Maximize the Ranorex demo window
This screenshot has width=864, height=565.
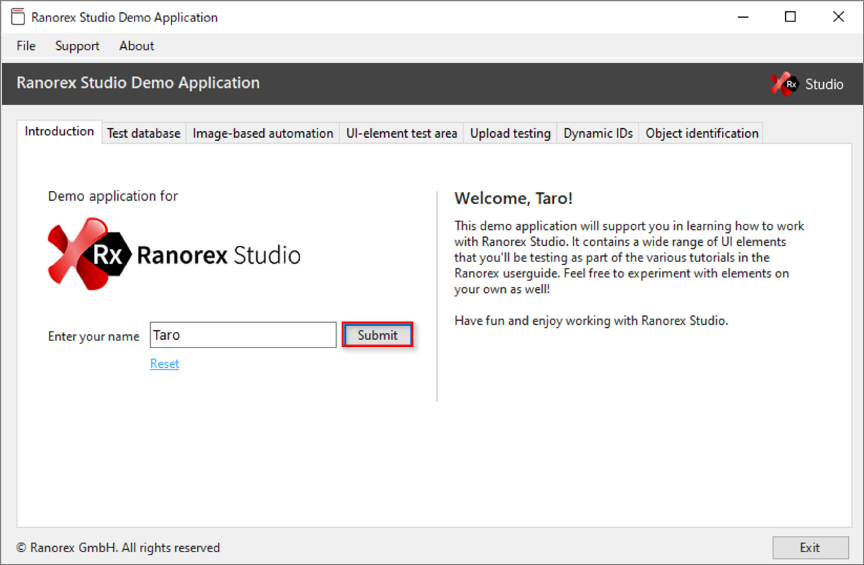[790, 17]
